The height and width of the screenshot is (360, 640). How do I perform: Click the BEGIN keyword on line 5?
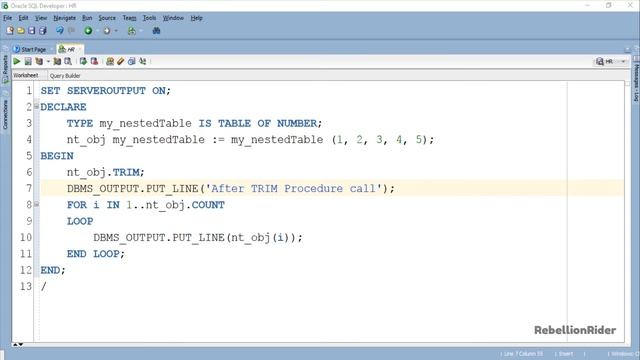pos(57,156)
